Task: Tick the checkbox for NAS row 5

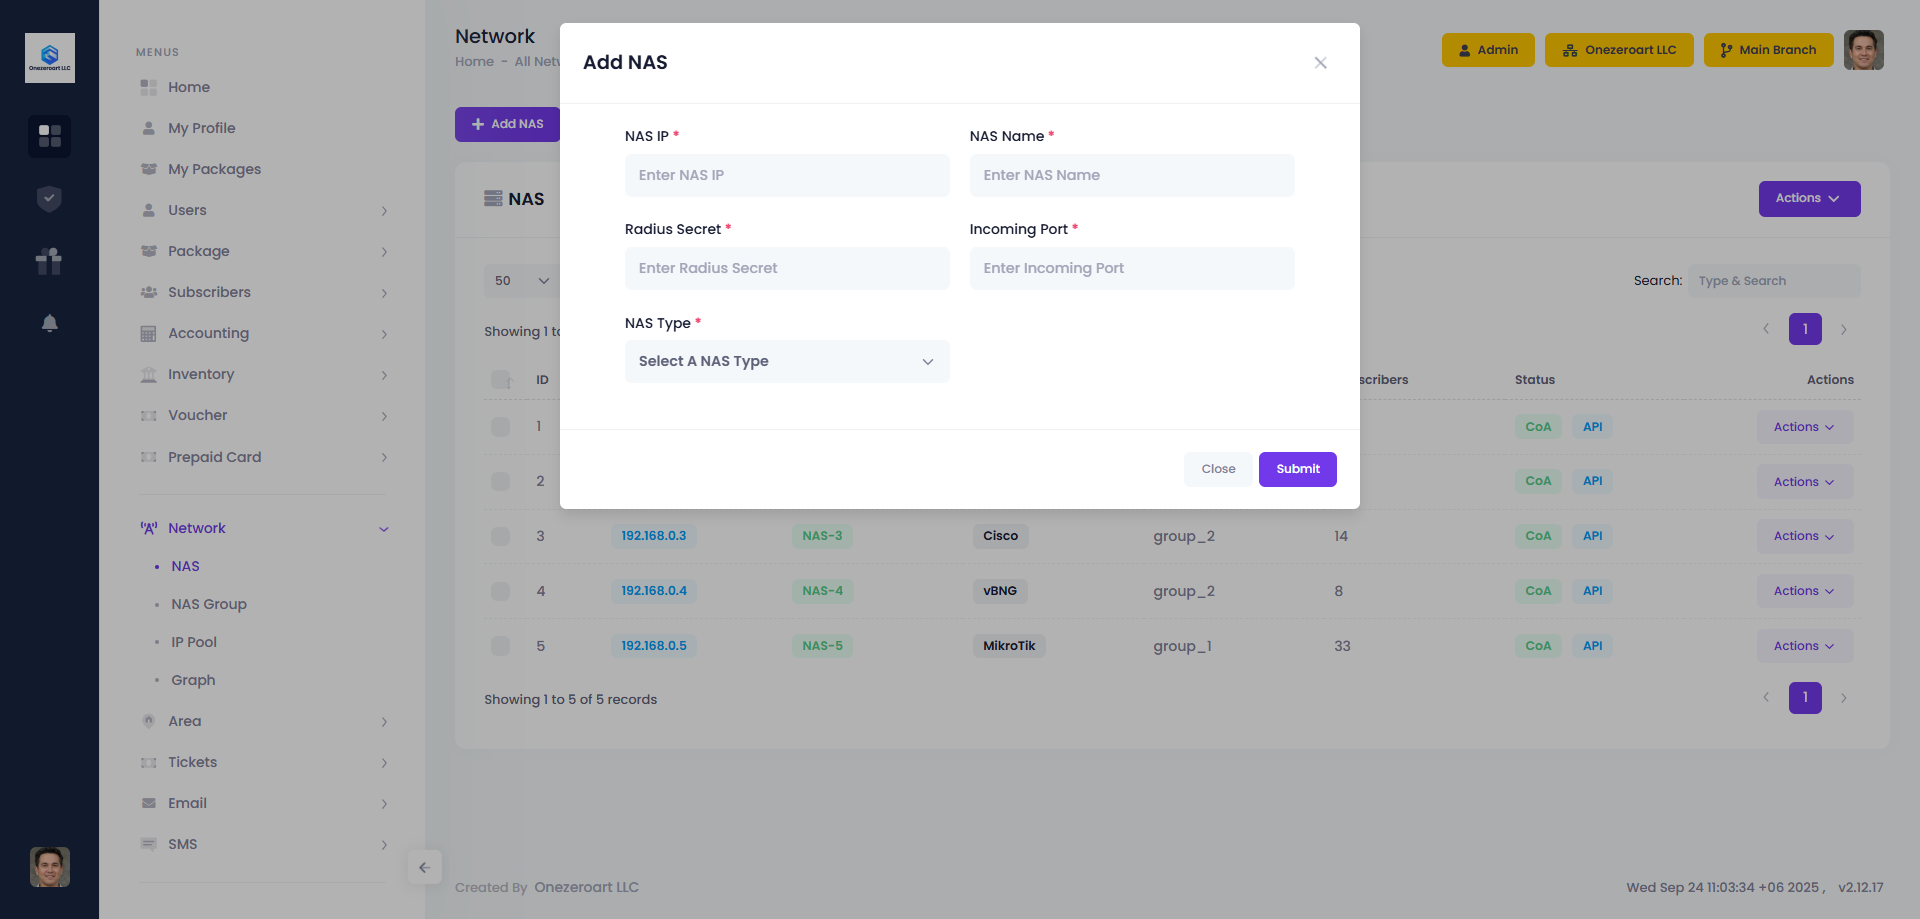Action: click(x=500, y=646)
